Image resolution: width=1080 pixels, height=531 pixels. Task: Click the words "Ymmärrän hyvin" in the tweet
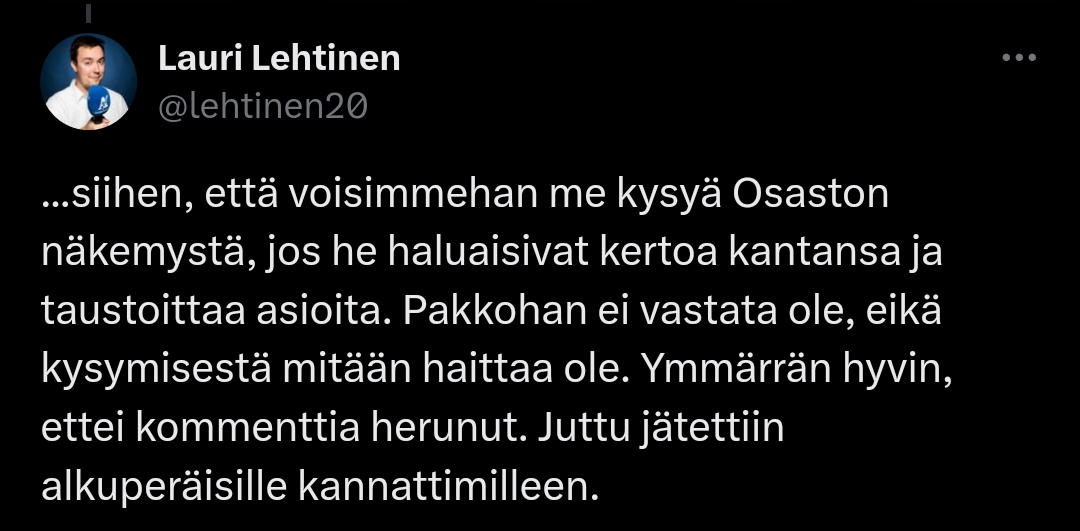794,370
